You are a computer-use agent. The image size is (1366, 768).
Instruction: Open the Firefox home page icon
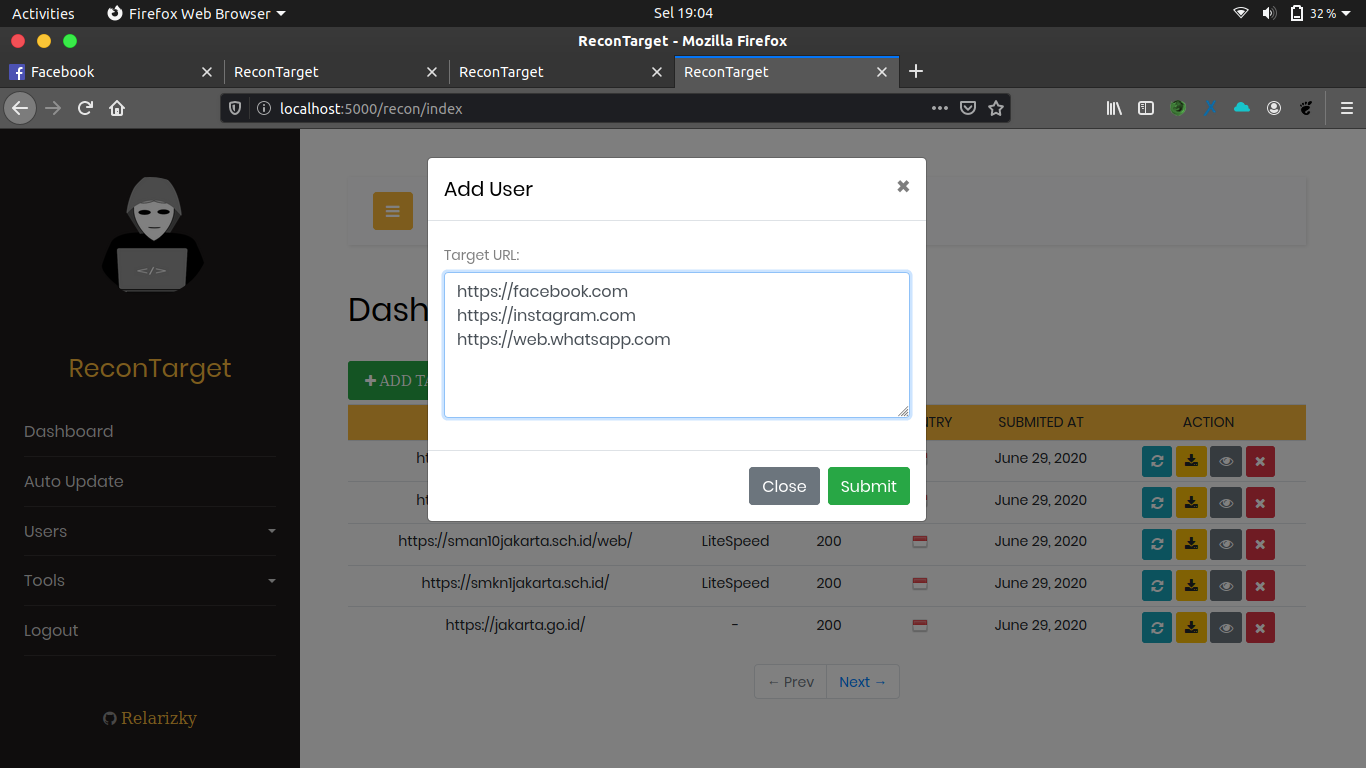(117, 108)
